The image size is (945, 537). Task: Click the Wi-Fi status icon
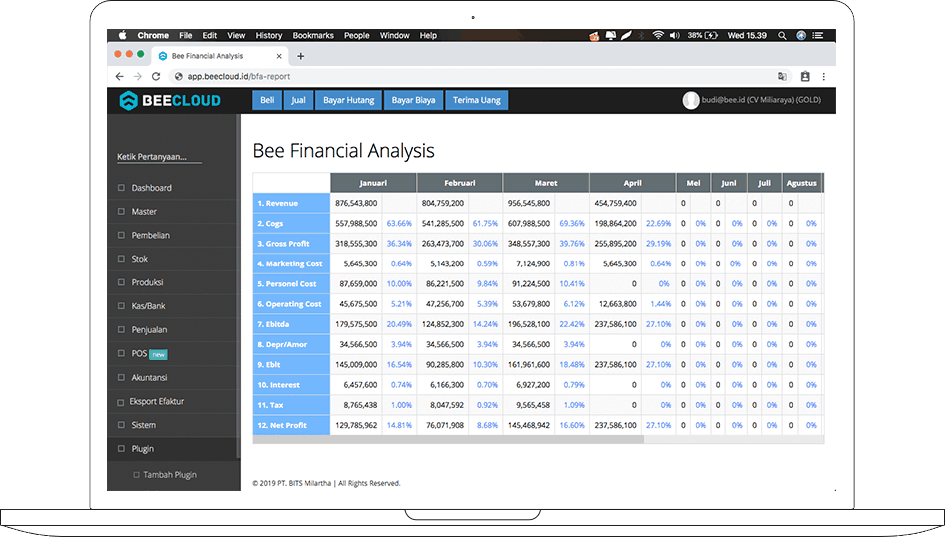pyautogui.click(x=658, y=36)
